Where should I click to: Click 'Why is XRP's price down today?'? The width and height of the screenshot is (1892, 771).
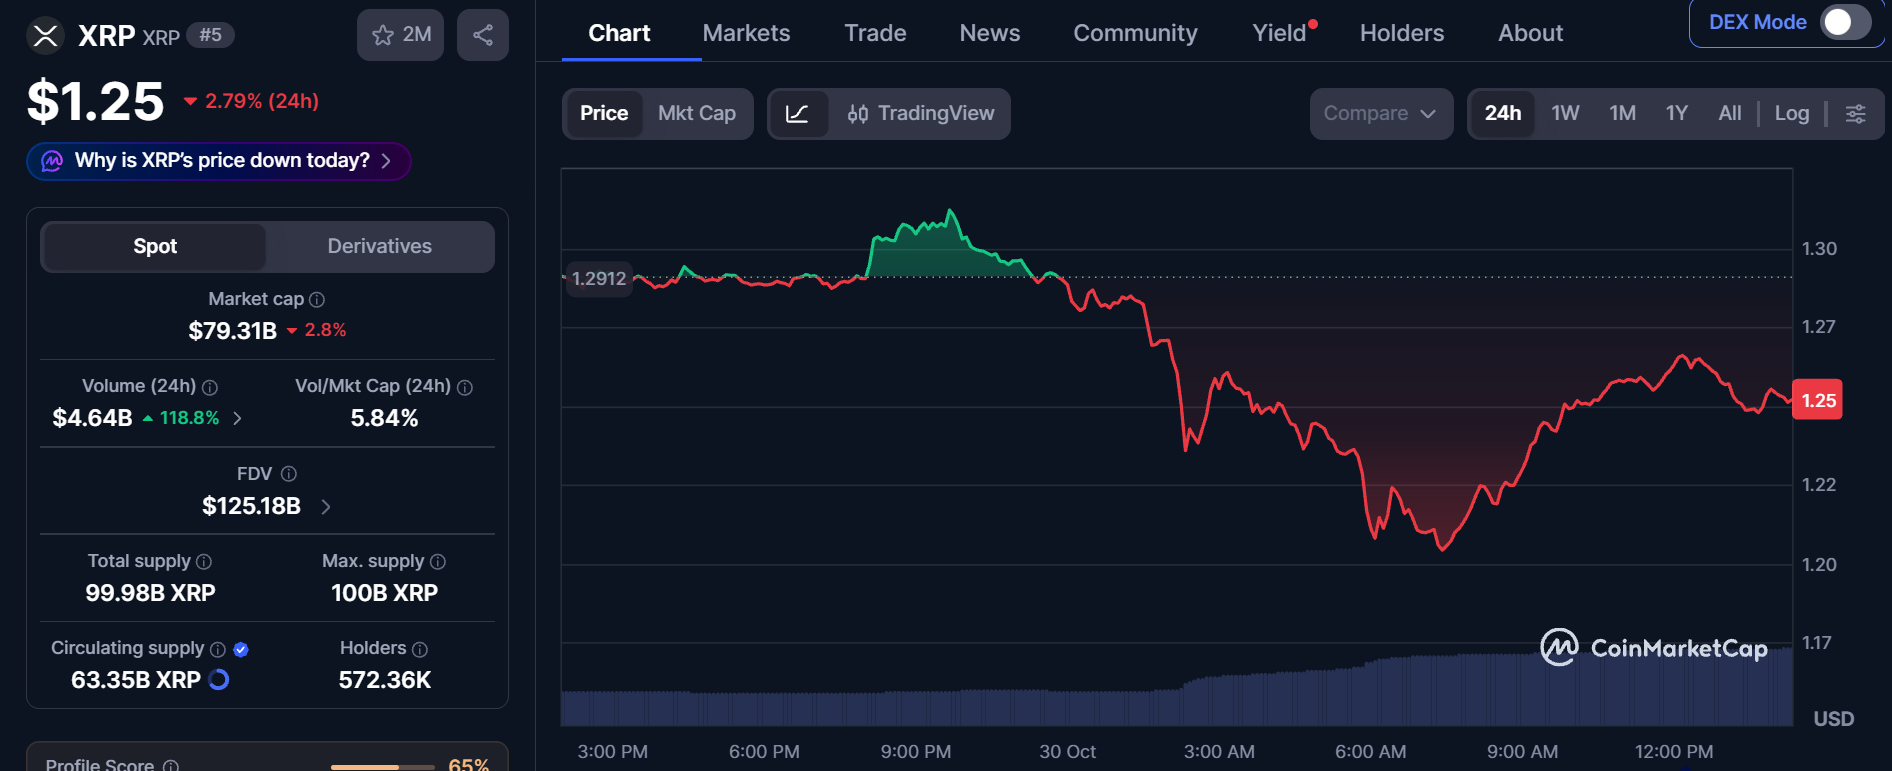(219, 161)
